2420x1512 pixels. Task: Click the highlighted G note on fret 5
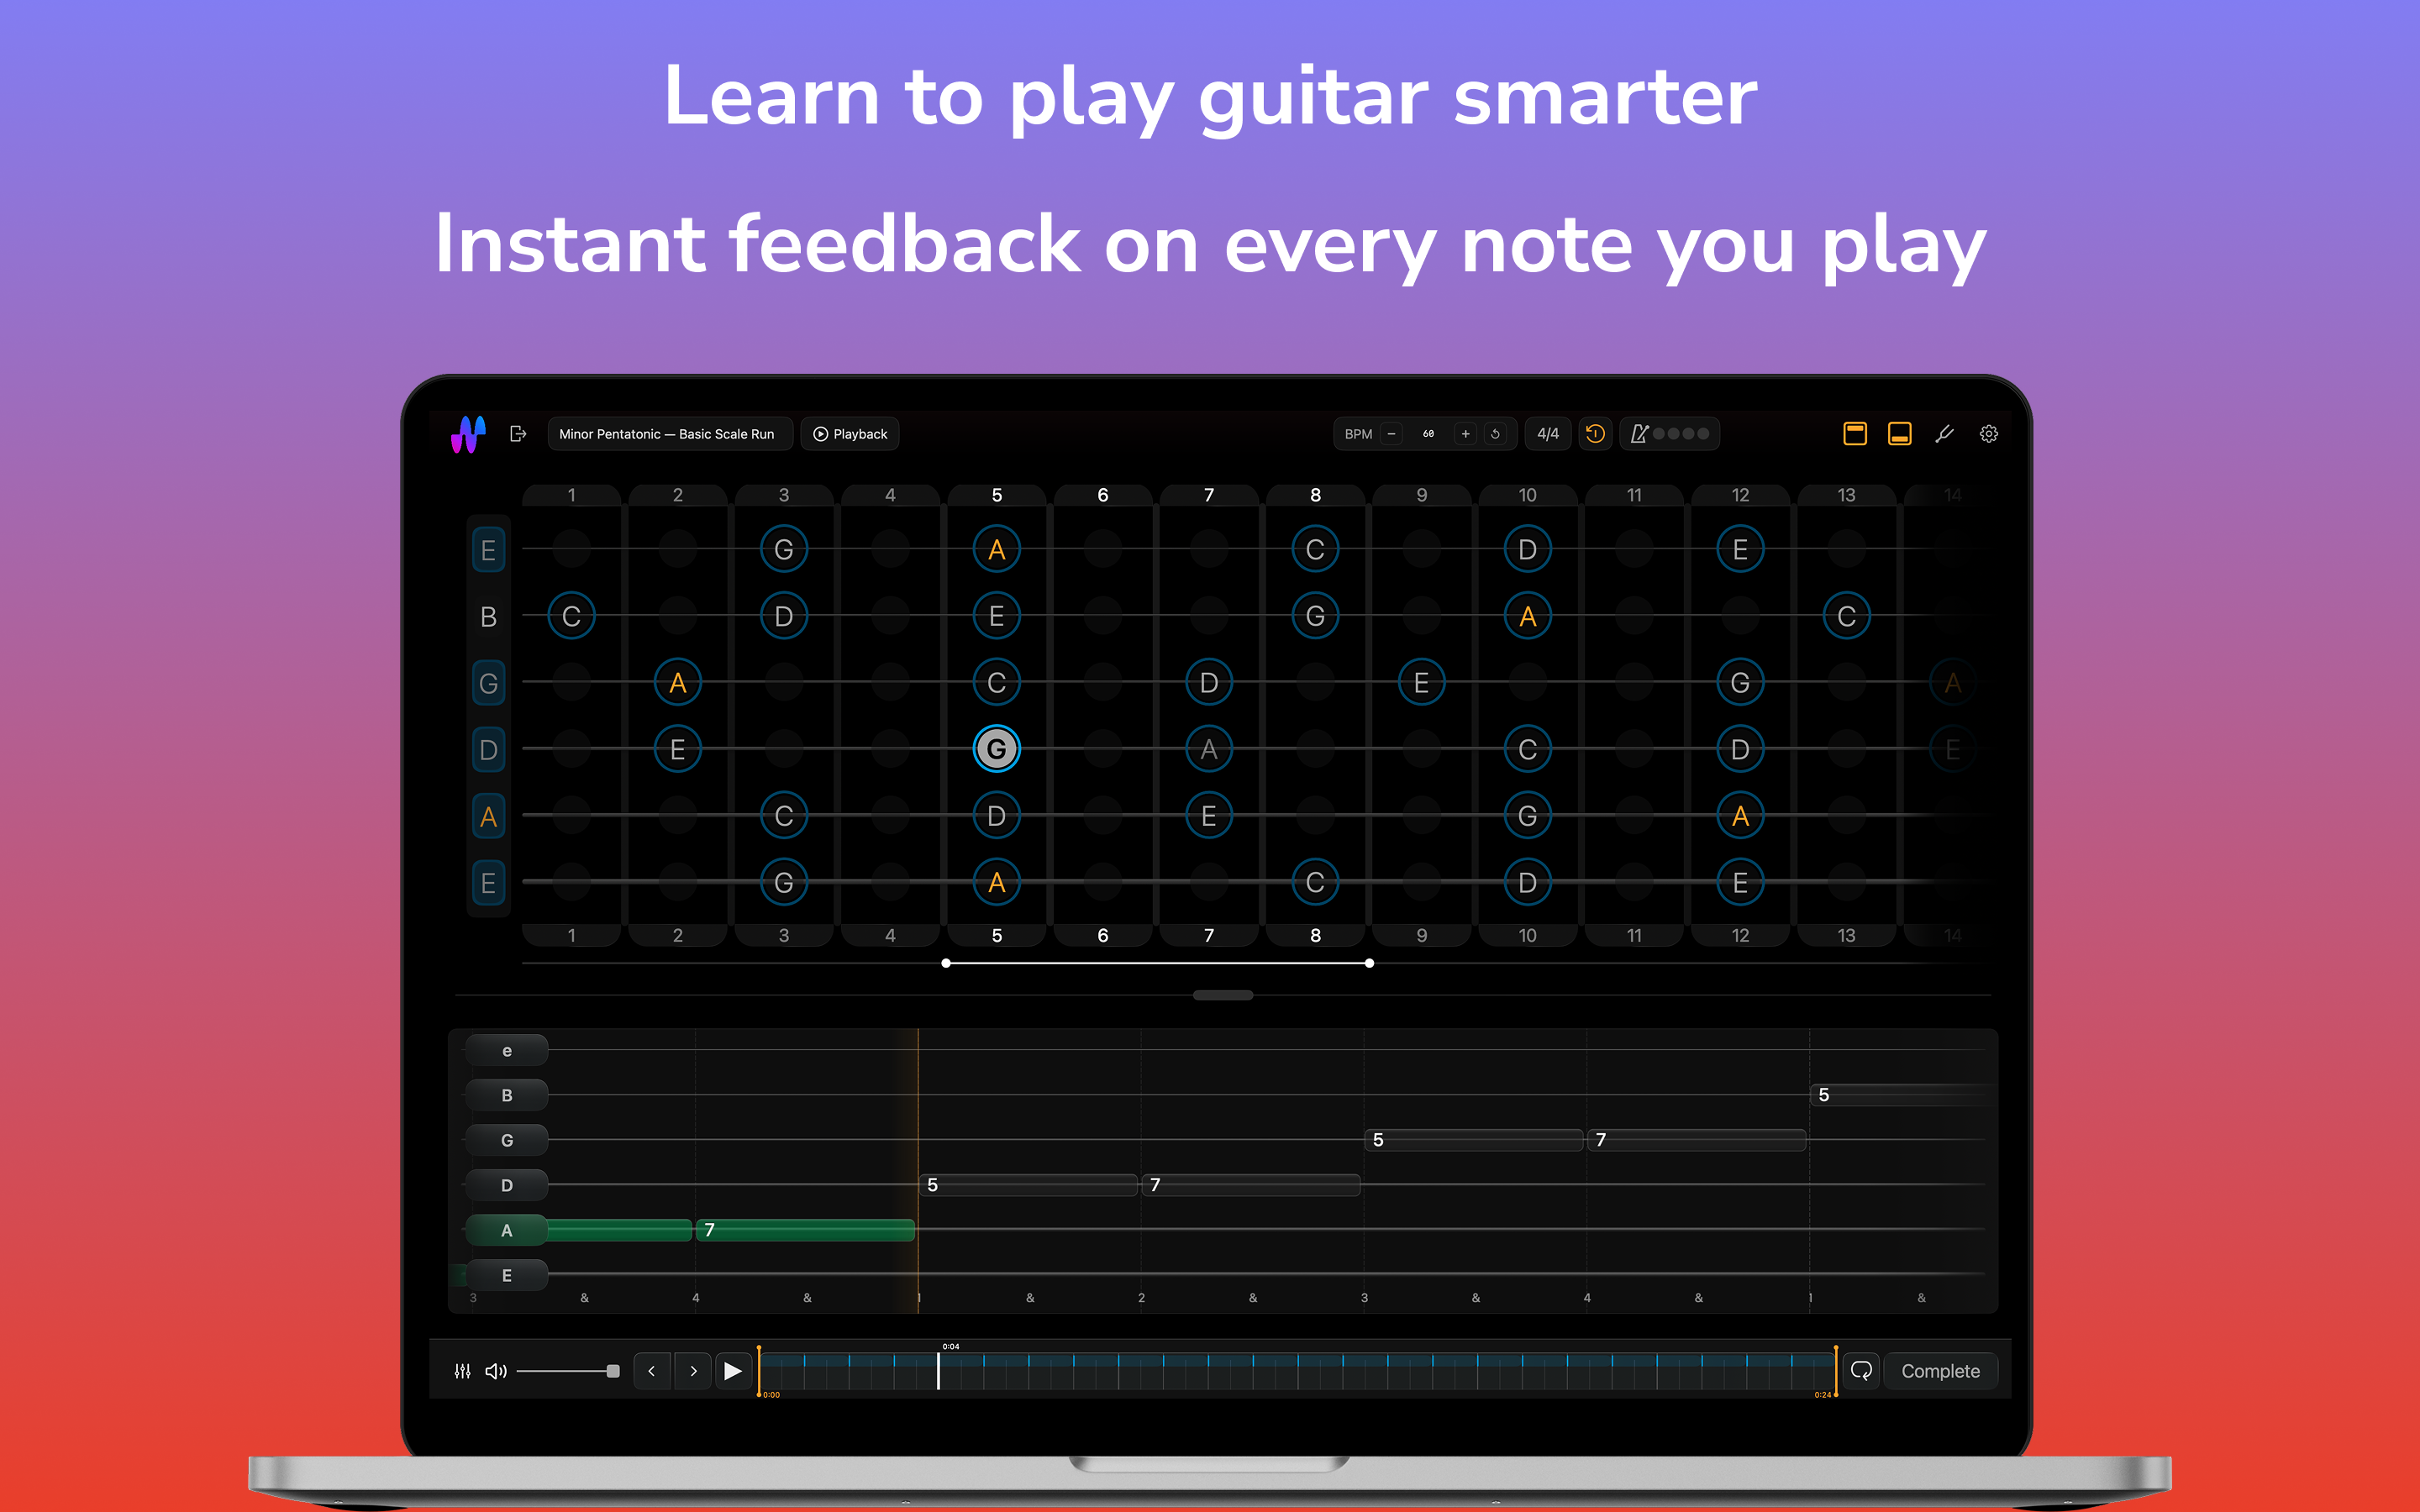click(x=996, y=749)
